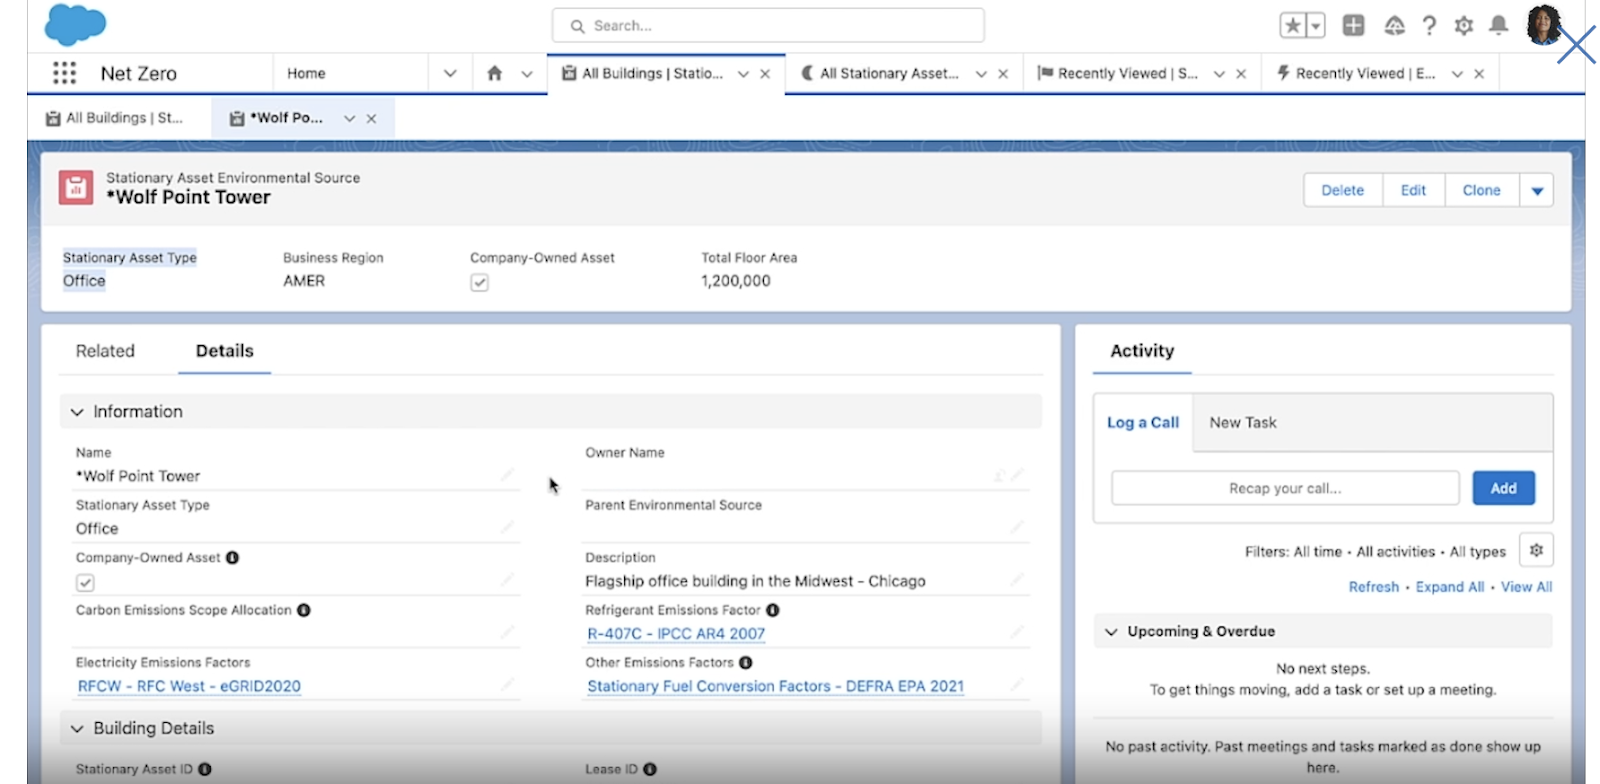Edit the Stationary Asset Type pencil icon

(x=508, y=527)
